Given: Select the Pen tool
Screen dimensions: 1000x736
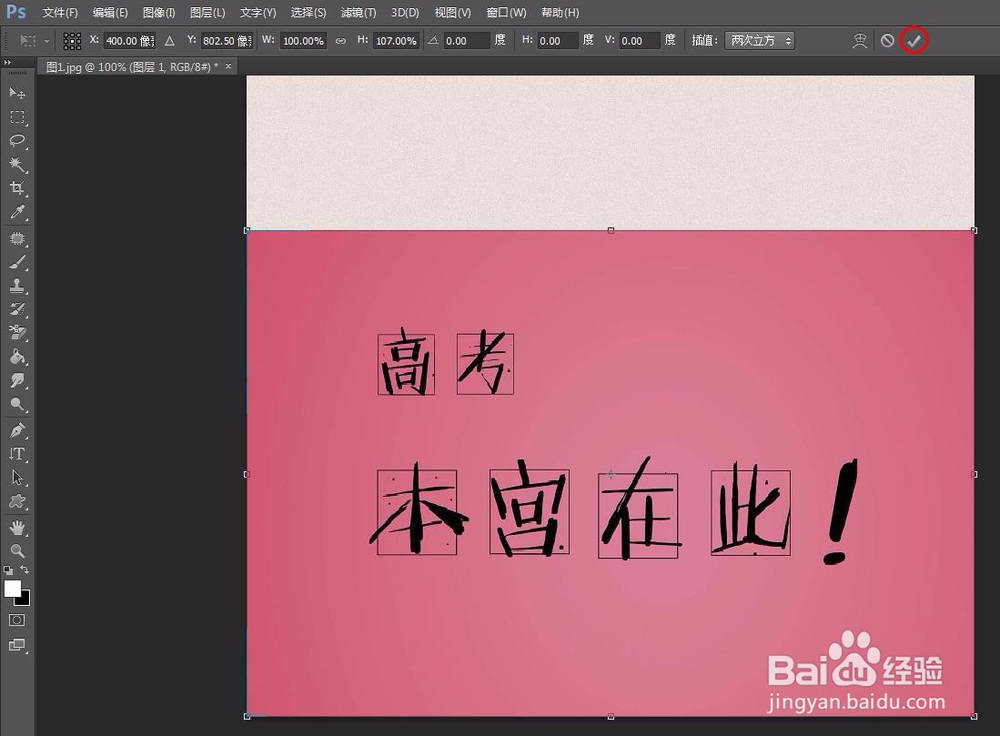Looking at the screenshot, I should tap(17, 431).
